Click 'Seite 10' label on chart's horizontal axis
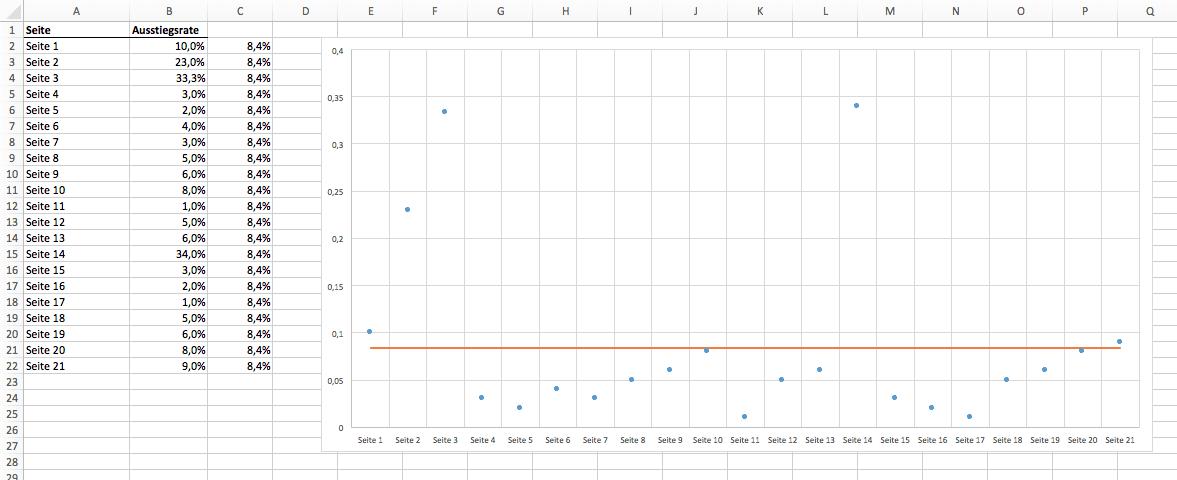1177x480 pixels. pos(707,440)
